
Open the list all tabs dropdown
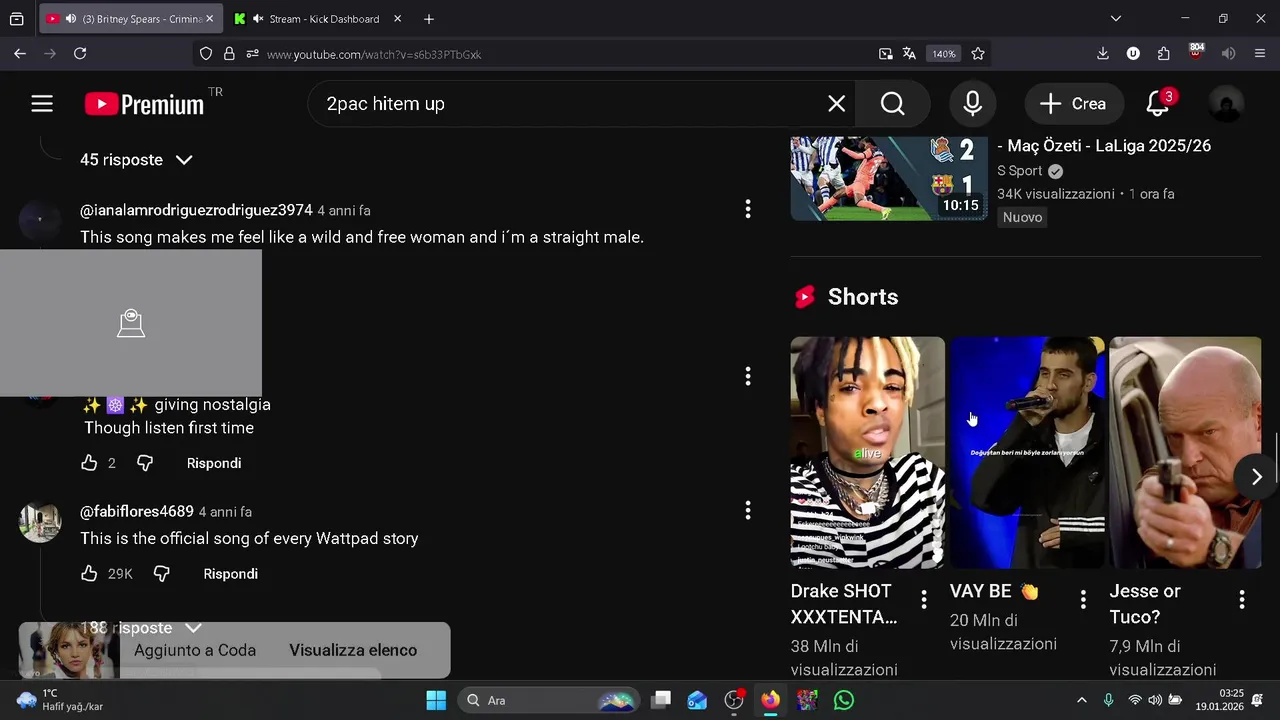(x=1116, y=19)
